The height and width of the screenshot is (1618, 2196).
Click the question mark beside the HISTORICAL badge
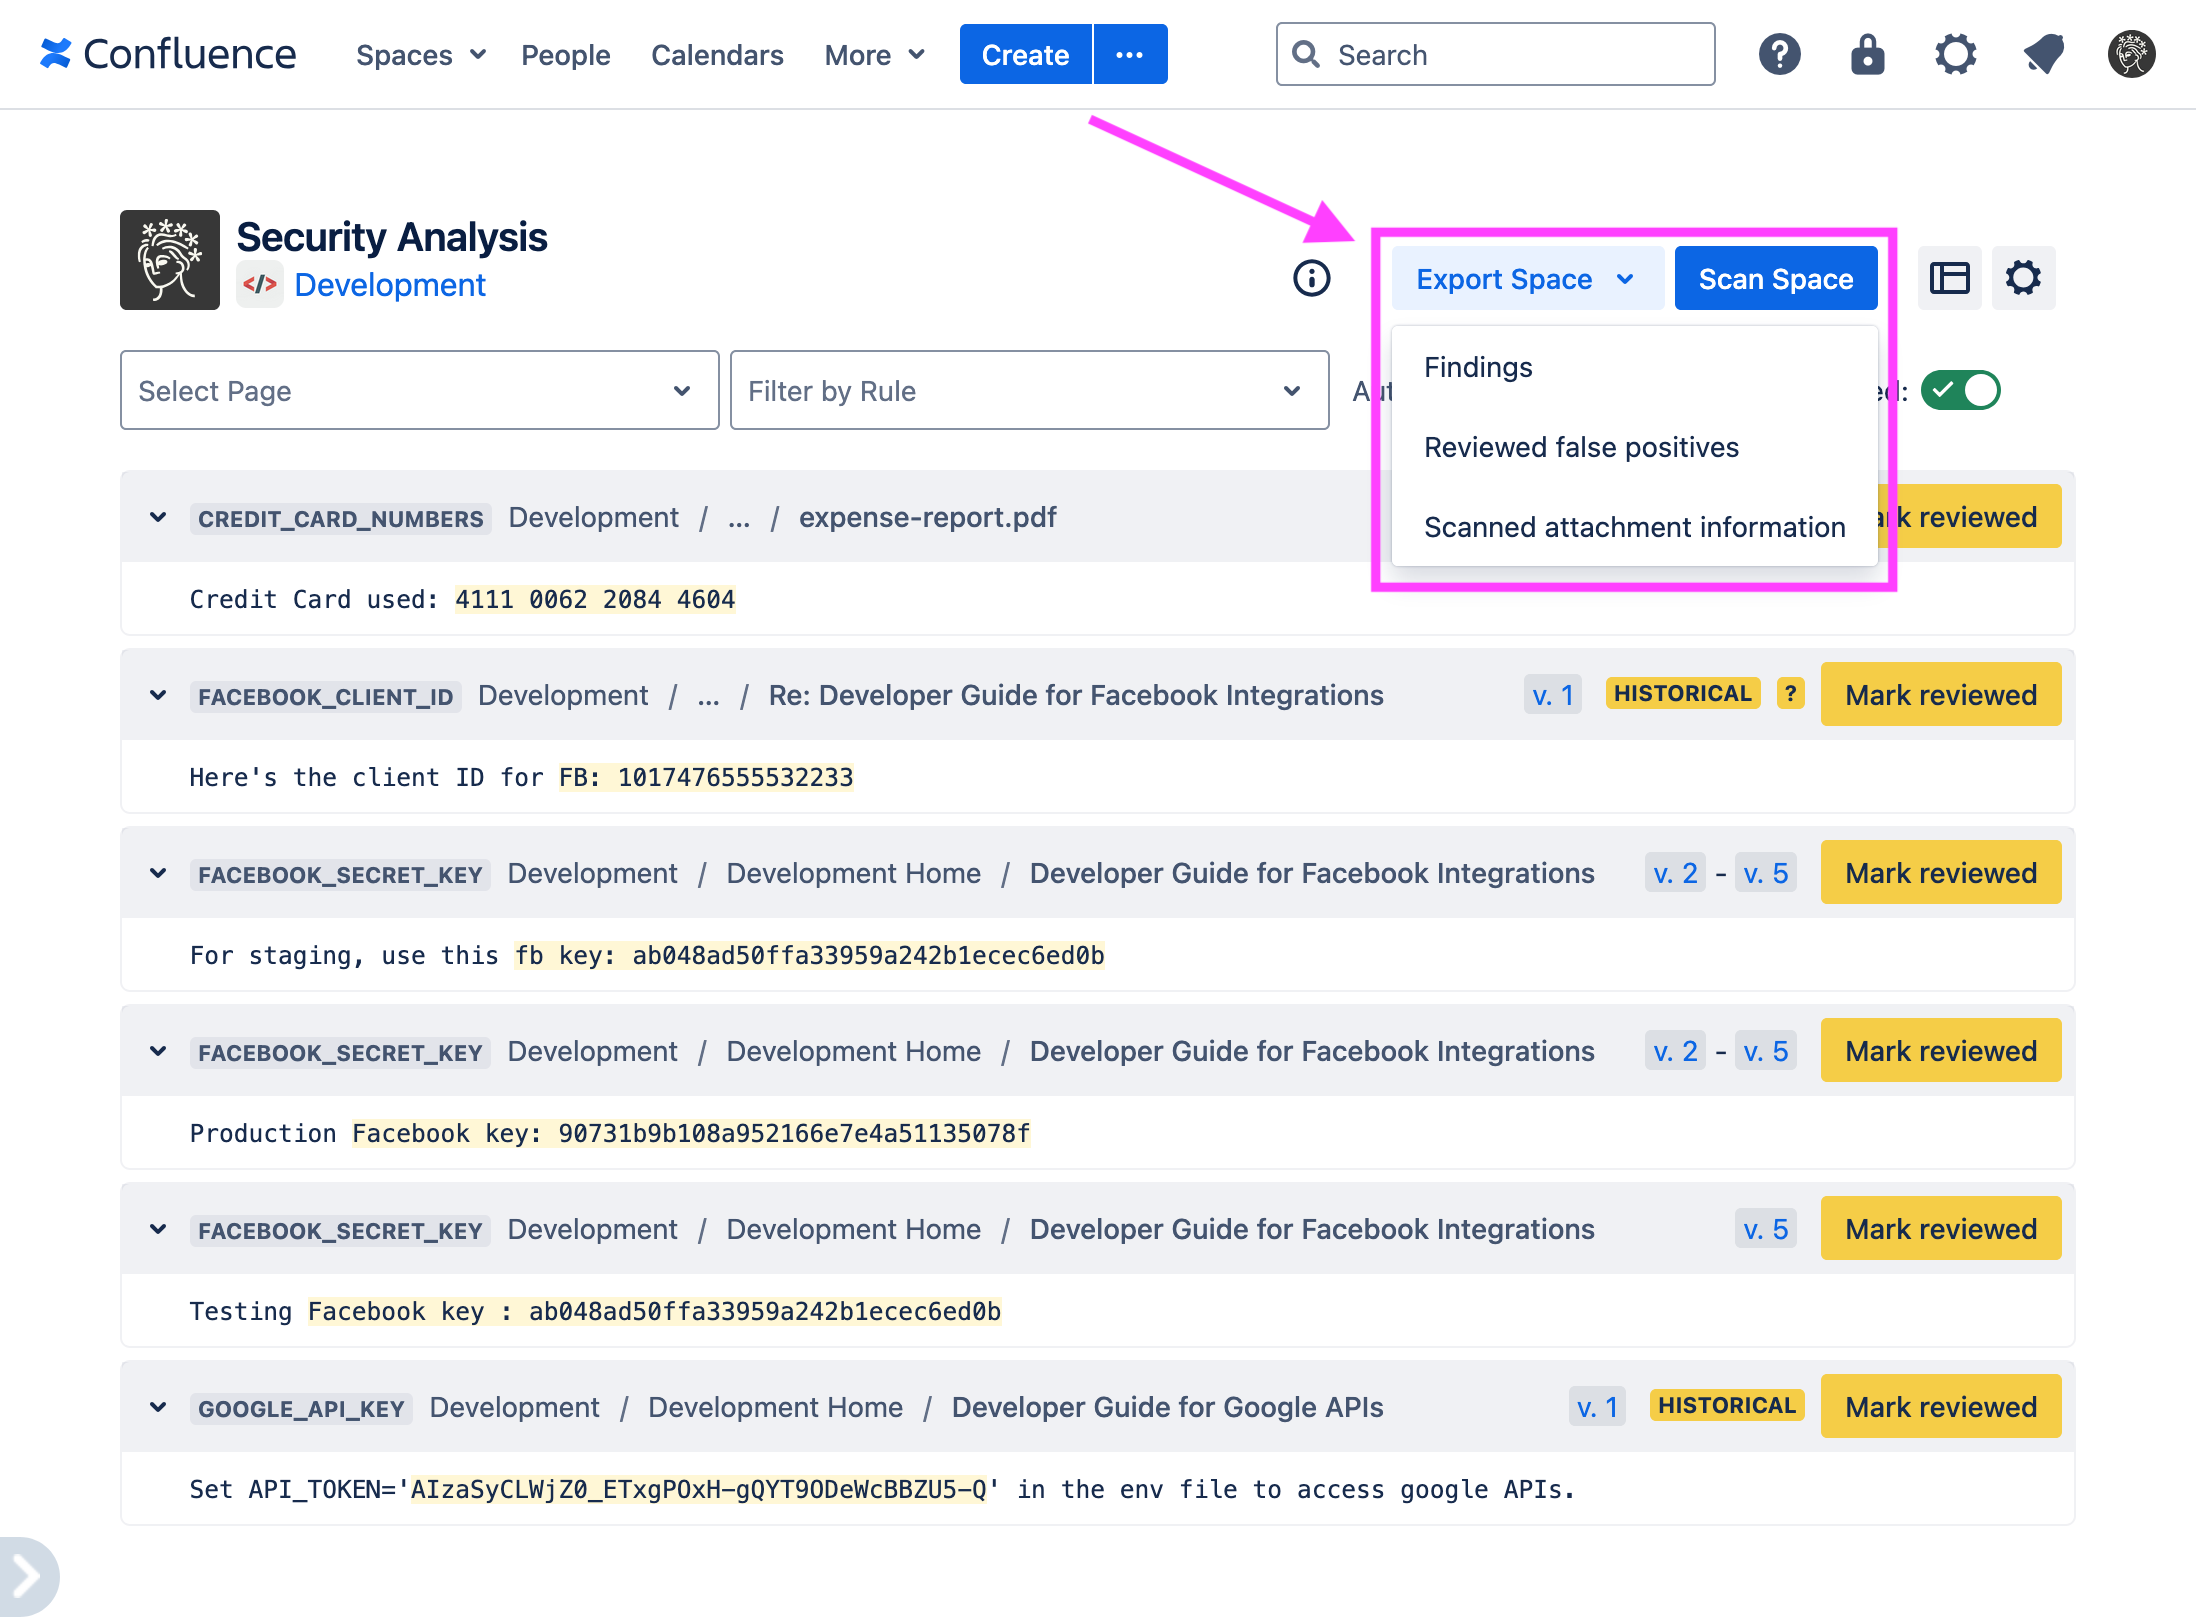[1789, 694]
